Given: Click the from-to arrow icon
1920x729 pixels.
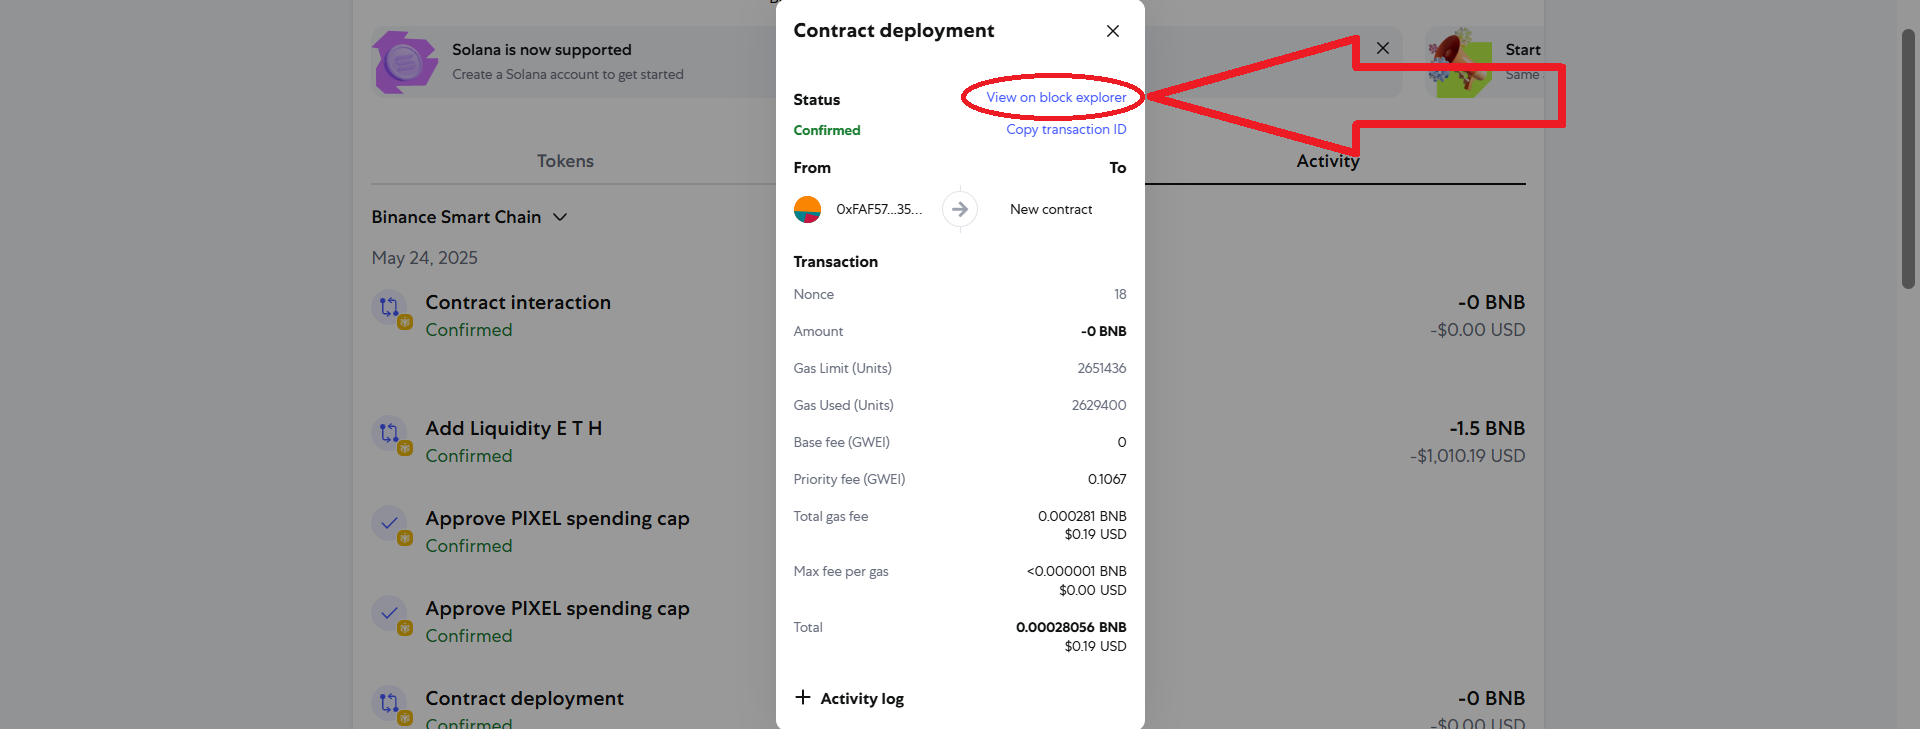Looking at the screenshot, I should 960,209.
